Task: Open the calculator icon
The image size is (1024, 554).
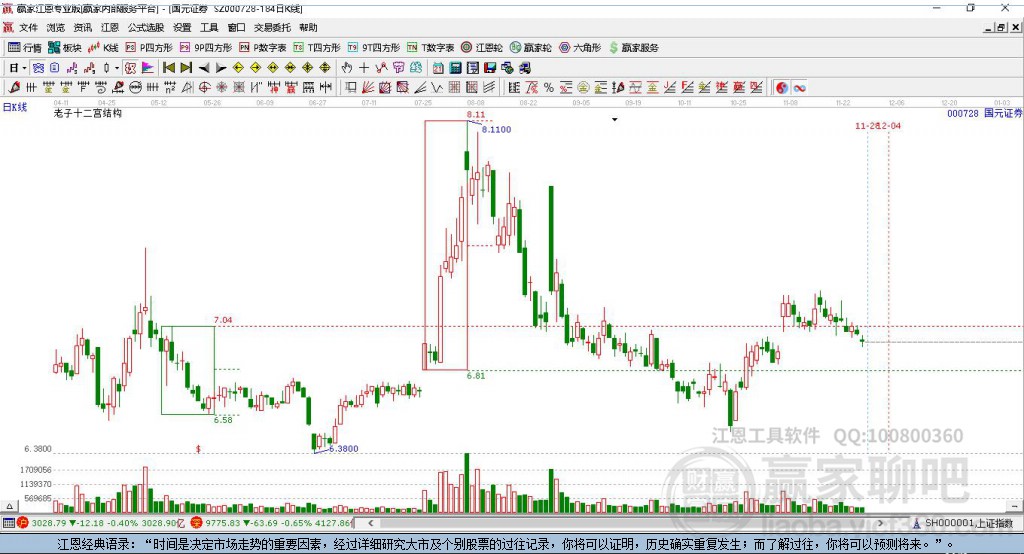Action: tap(455, 68)
